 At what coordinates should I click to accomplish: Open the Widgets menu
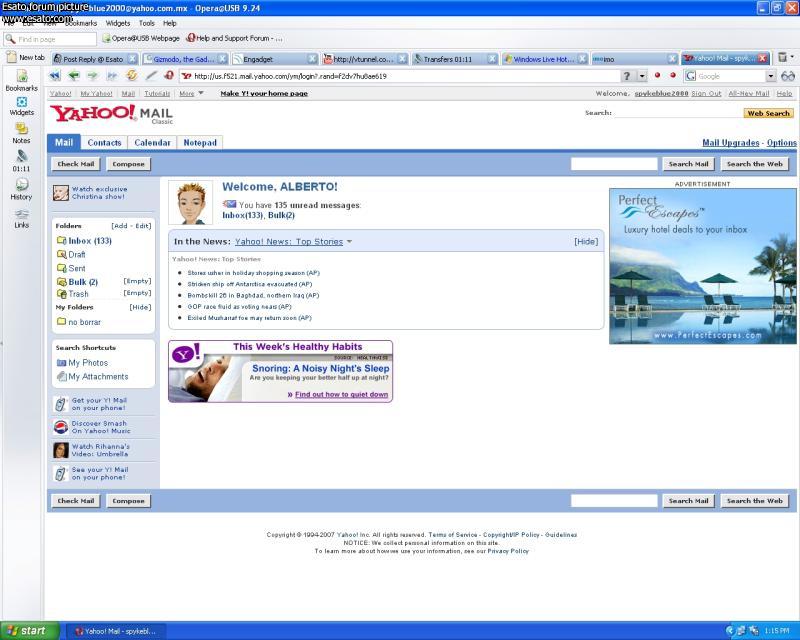click(x=118, y=23)
